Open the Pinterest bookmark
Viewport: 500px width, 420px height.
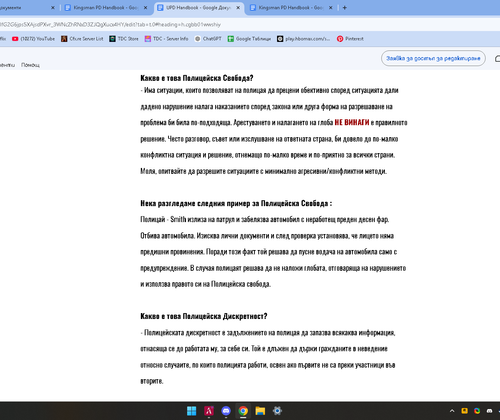(x=350, y=39)
